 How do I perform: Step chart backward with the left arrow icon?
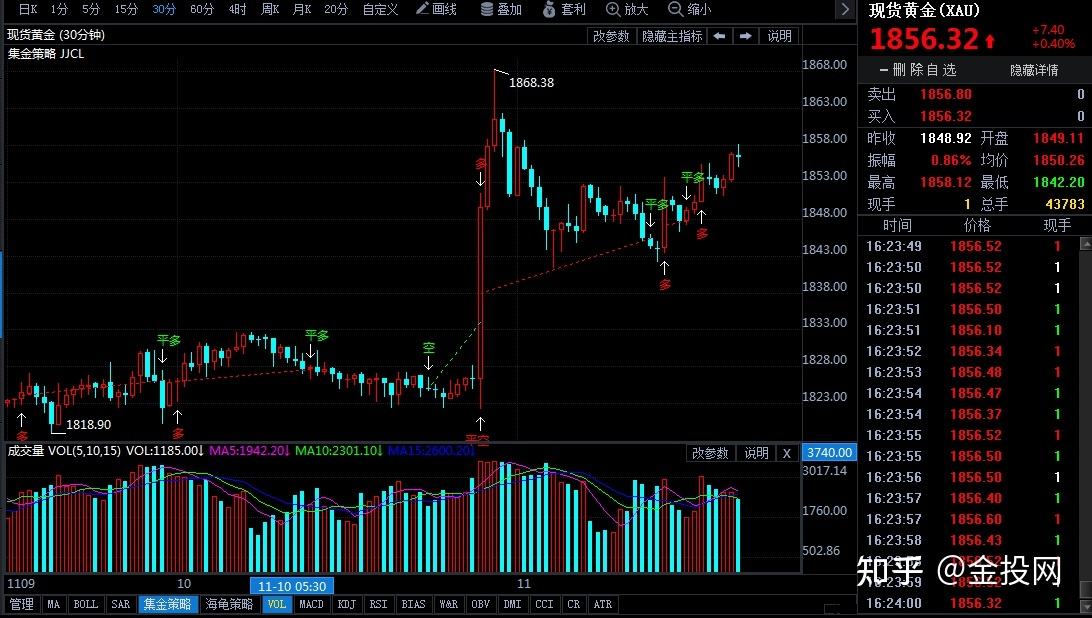(x=720, y=35)
